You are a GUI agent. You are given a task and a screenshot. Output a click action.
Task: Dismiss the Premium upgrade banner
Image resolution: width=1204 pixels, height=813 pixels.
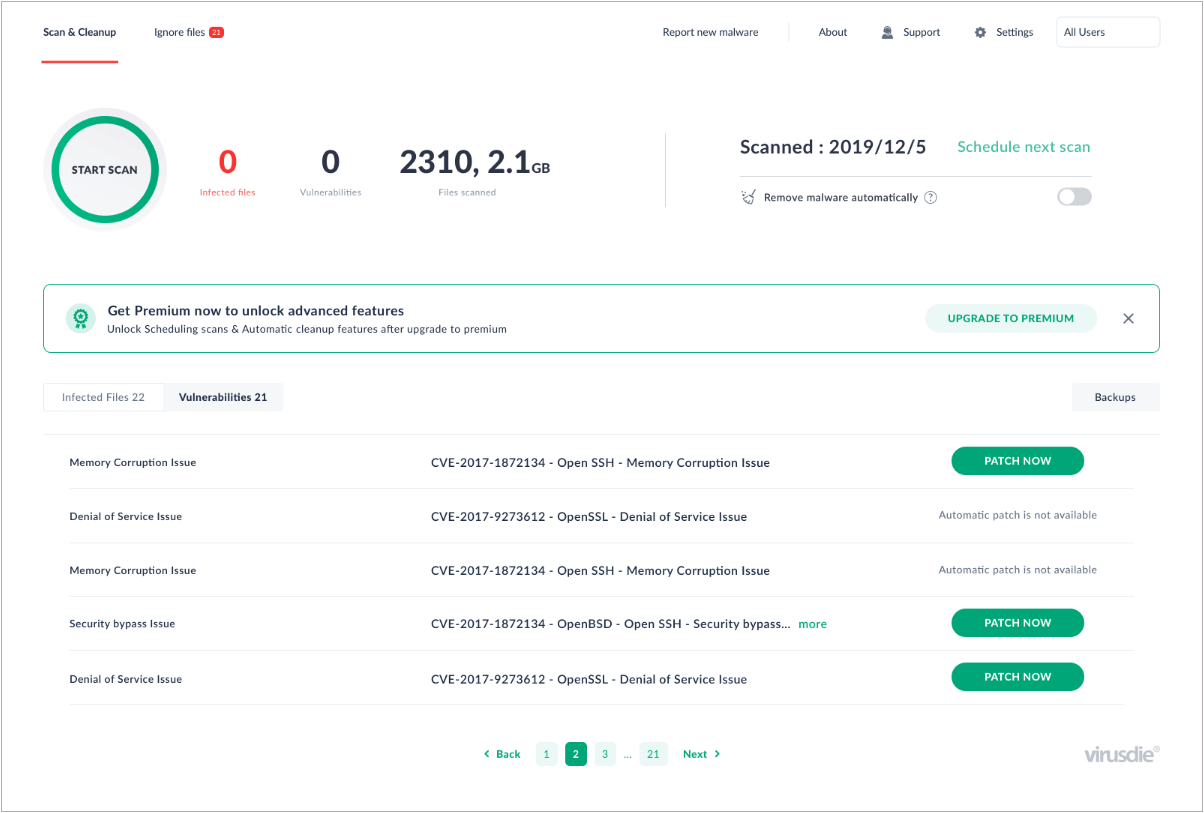coord(1128,318)
